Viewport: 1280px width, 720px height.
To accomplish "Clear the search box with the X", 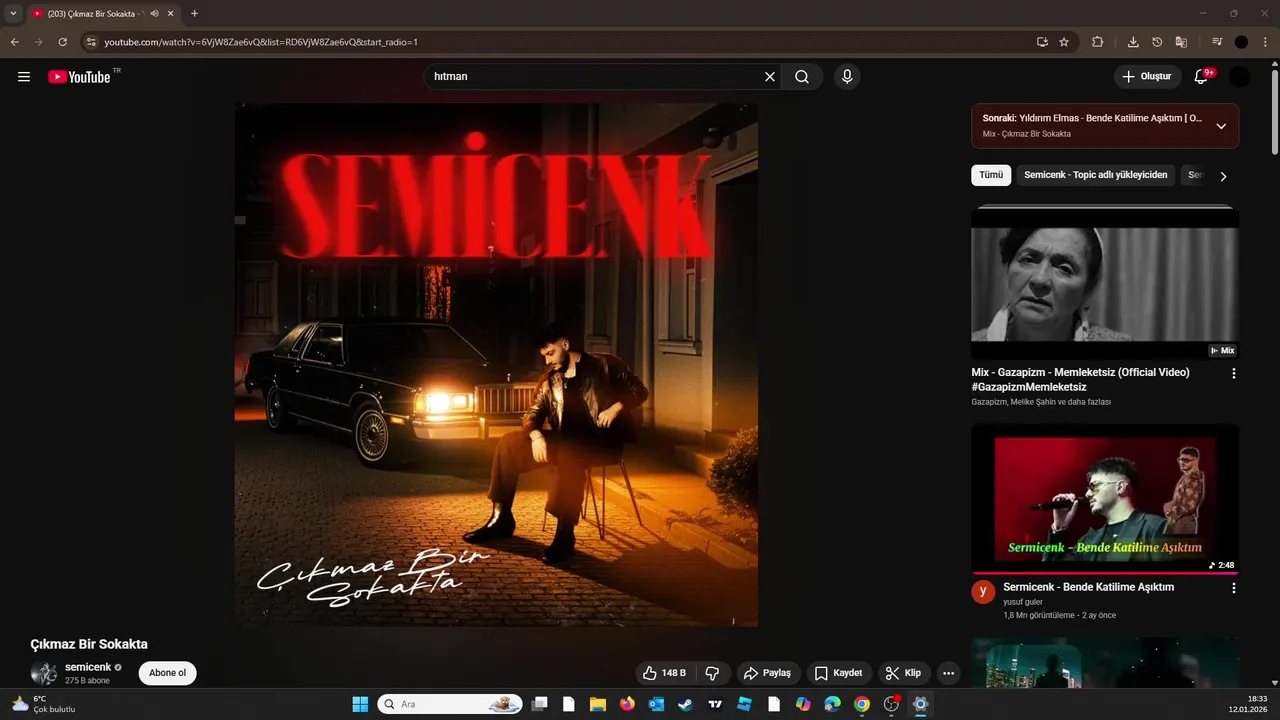I will [770, 77].
